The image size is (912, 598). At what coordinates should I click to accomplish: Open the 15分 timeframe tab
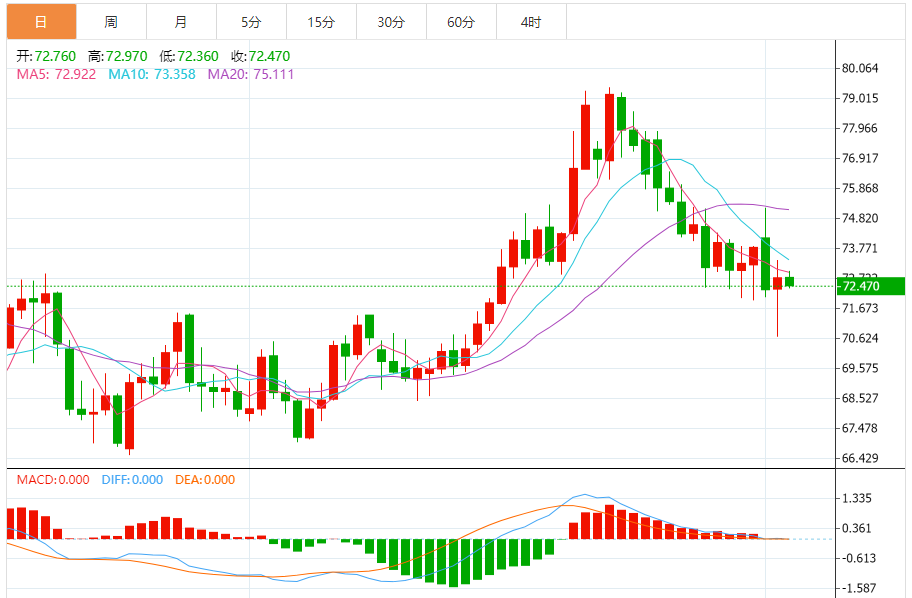pyautogui.click(x=321, y=22)
